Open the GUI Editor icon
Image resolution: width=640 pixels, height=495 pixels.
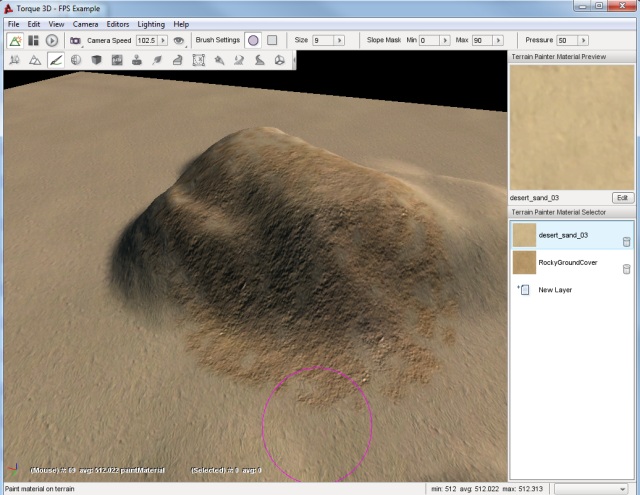(34, 41)
